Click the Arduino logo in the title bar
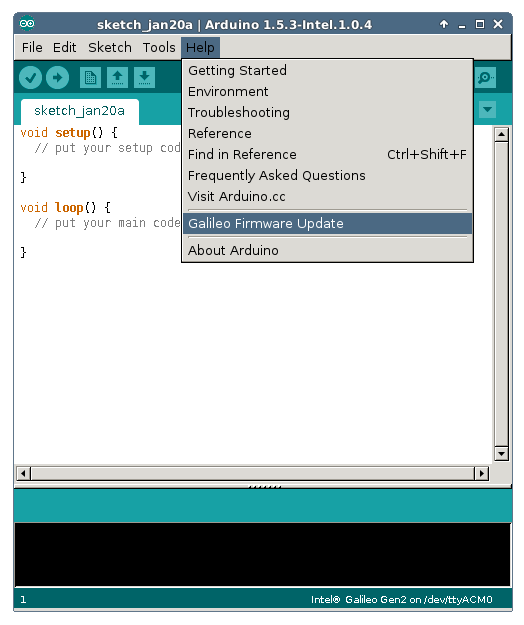 [27, 24]
